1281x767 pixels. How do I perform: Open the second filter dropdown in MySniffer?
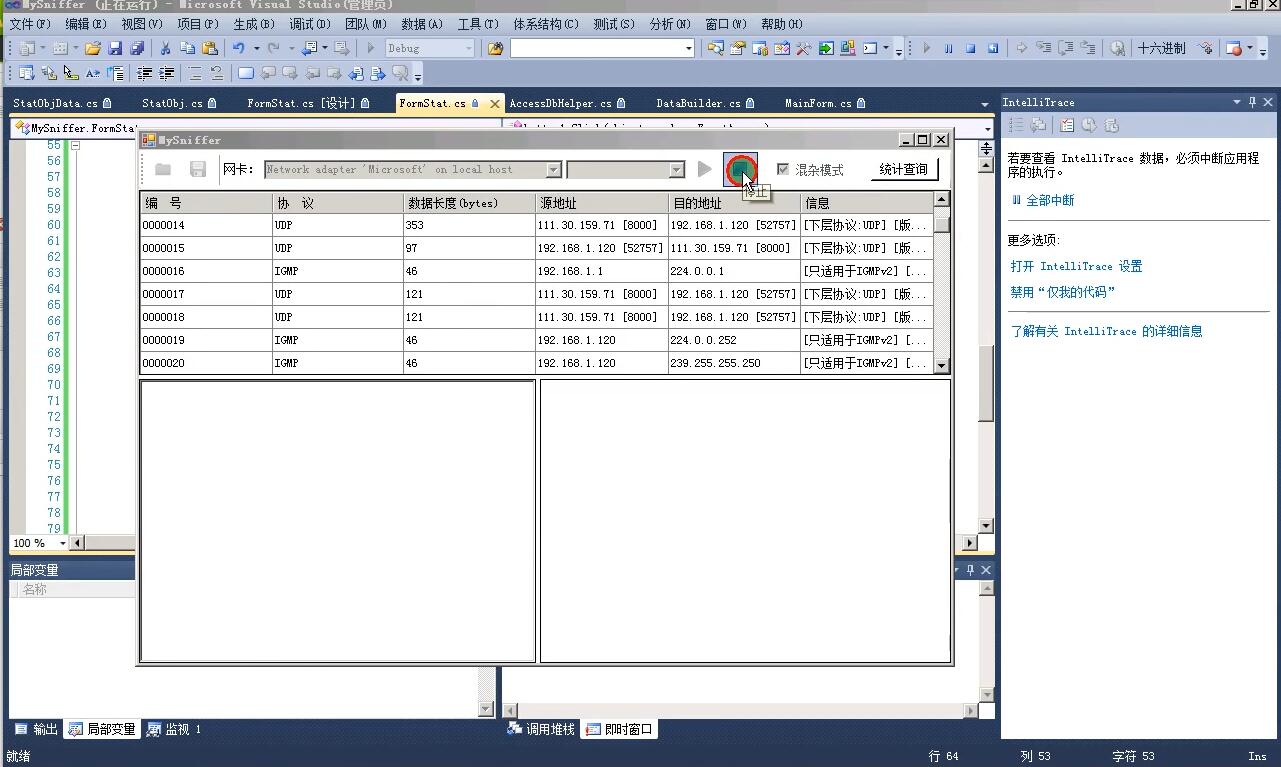pyautogui.click(x=676, y=170)
